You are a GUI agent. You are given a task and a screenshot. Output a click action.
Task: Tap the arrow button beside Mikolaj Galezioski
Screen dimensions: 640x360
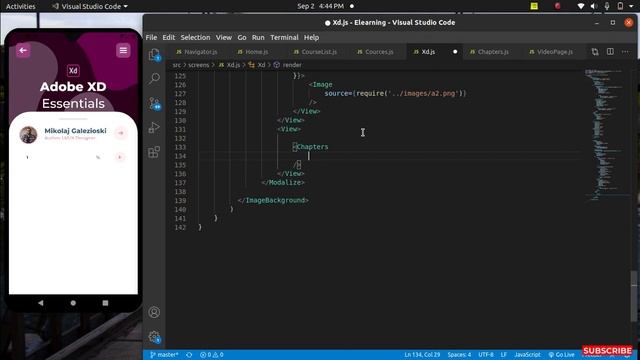120,133
